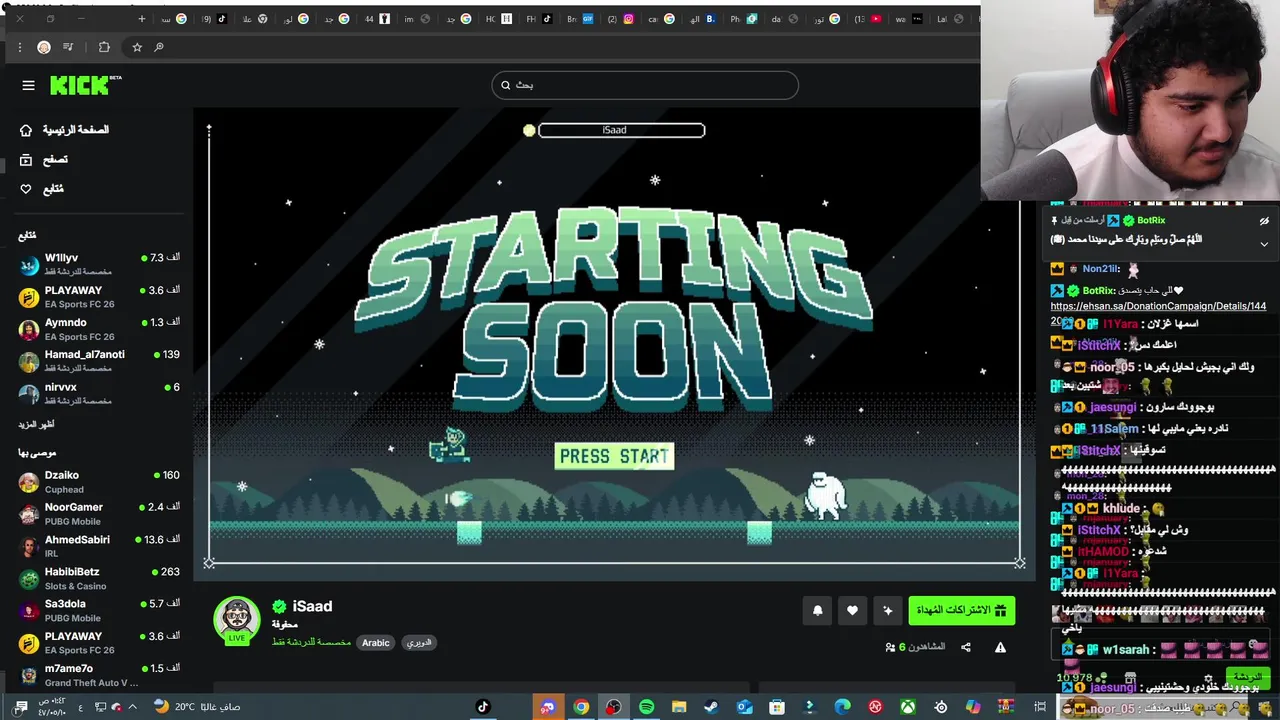The width and height of the screenshot is (1280, 720).
Task: Open Google Chrome from taskbar
Action: pyautogui.click(x=581, y=707)
